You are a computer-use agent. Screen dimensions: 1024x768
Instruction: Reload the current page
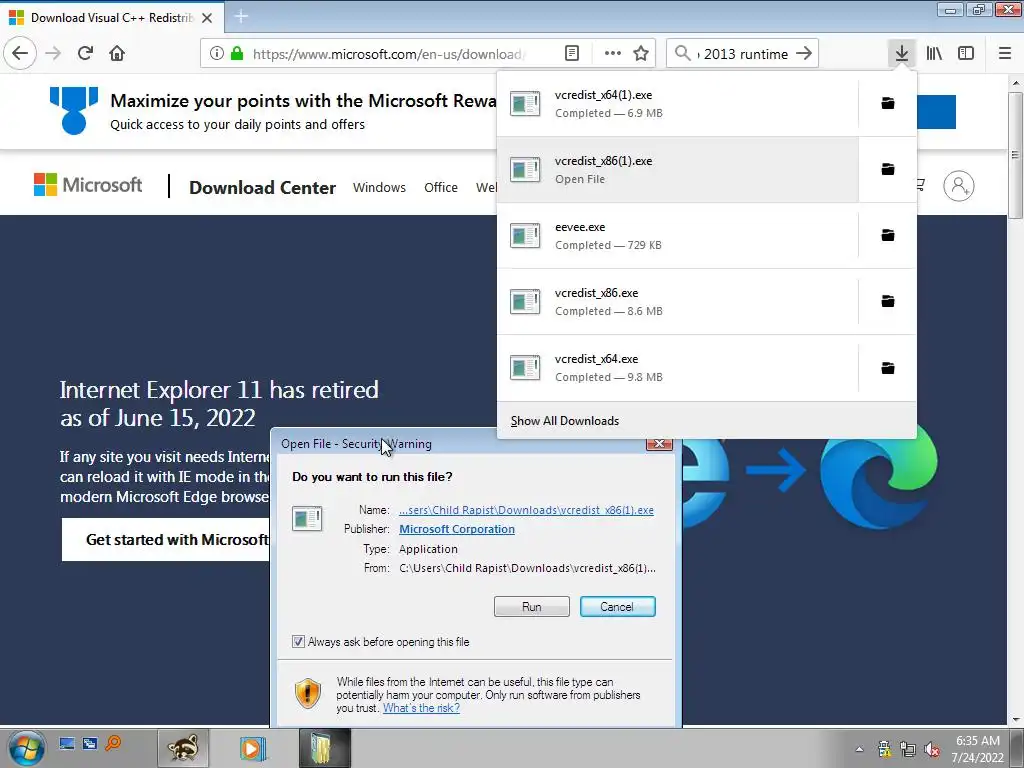85,53
